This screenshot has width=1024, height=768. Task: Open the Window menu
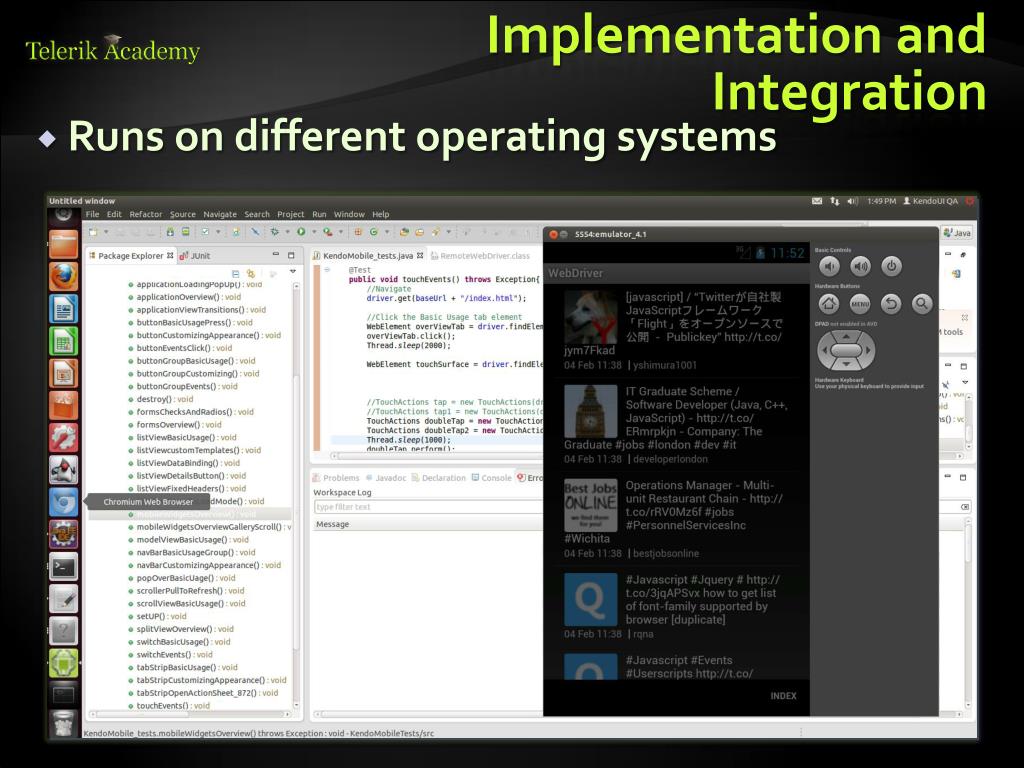coord(349,214)
